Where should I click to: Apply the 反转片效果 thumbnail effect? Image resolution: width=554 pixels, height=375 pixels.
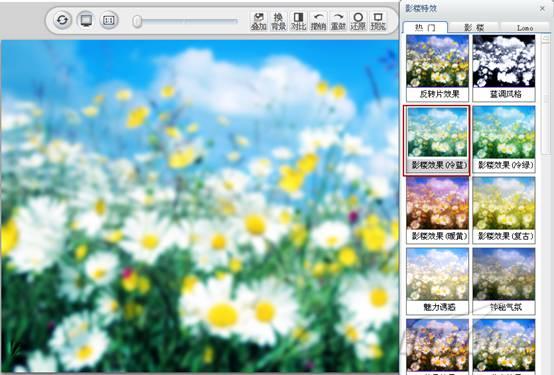click(437, 68)
